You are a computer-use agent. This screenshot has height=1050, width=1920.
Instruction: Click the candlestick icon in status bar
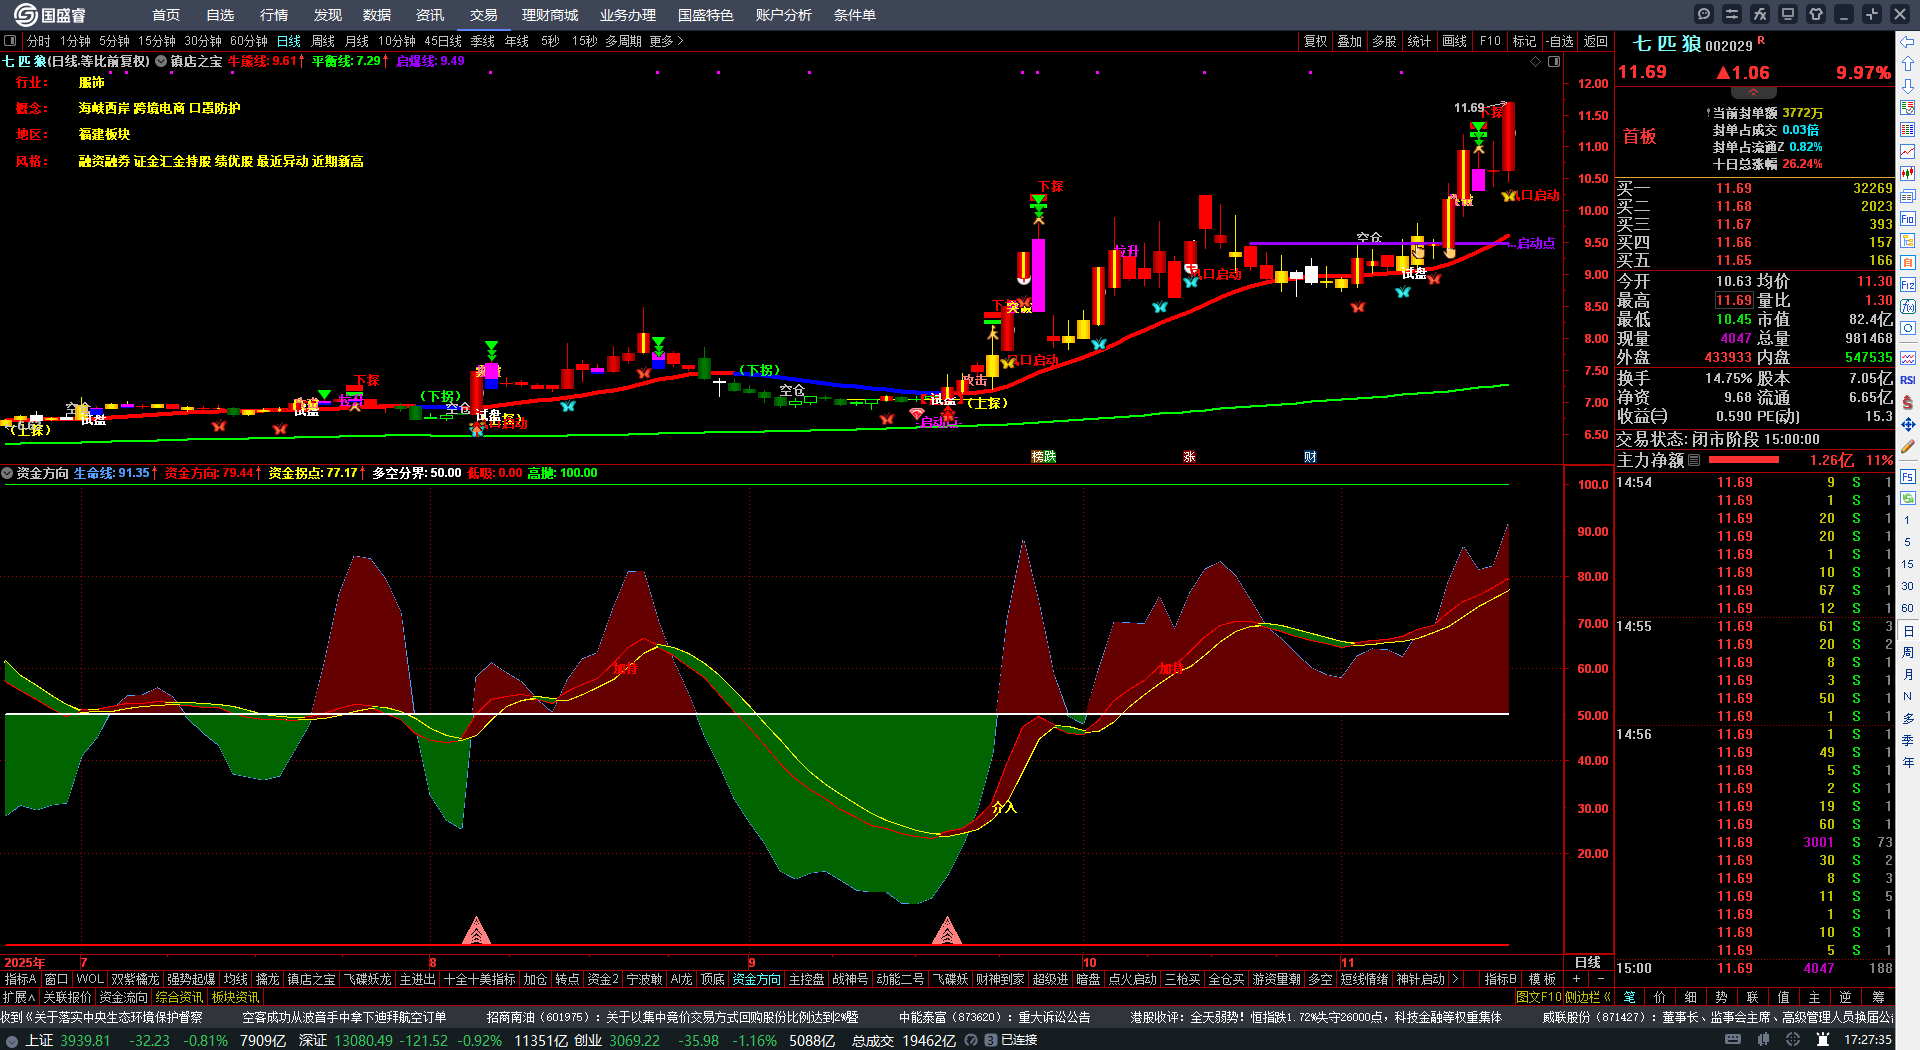(1763, 1040)
